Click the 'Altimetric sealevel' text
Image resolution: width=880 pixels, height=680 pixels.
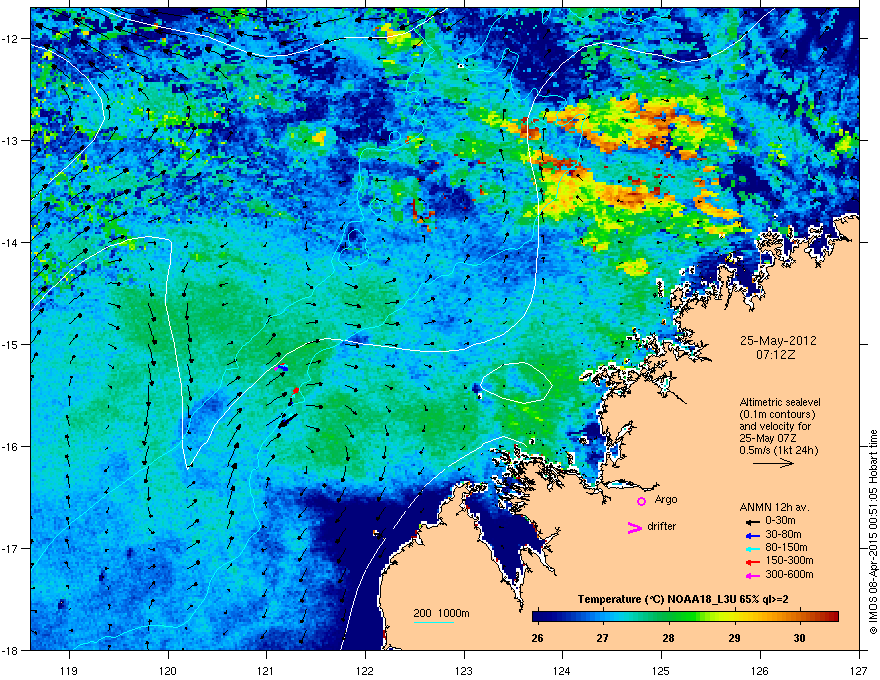[780, 402]
